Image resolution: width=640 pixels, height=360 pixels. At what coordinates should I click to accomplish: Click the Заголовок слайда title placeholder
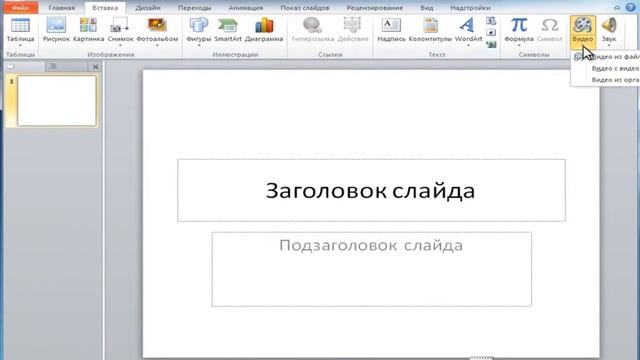pyautogui.click(x=371, y=191)
